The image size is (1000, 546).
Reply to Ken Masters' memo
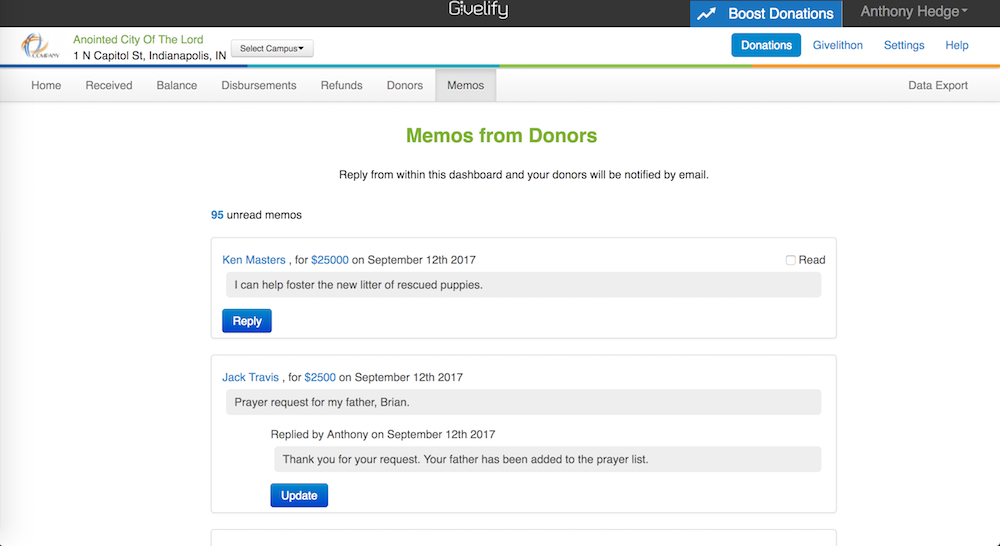246,321
